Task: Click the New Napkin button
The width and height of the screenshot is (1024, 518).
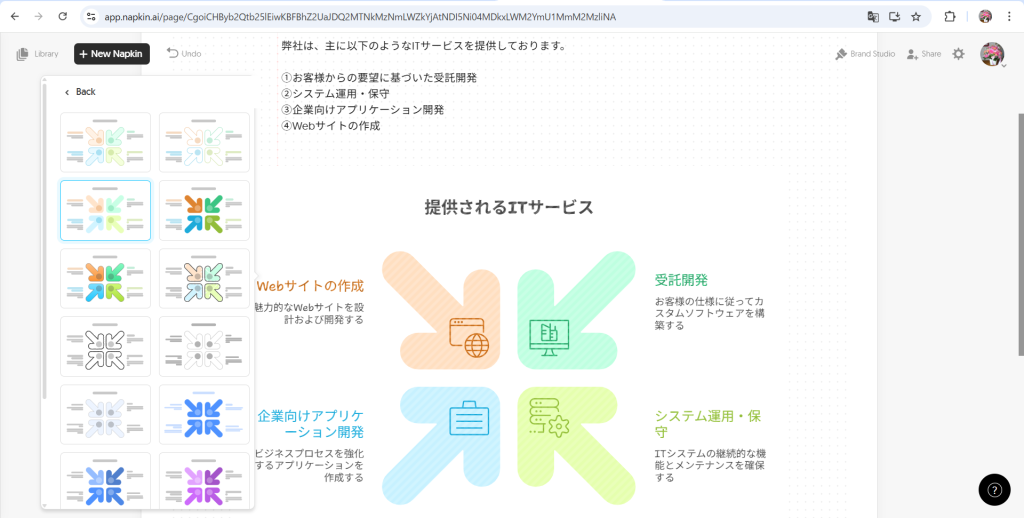Action: (112, 54)
